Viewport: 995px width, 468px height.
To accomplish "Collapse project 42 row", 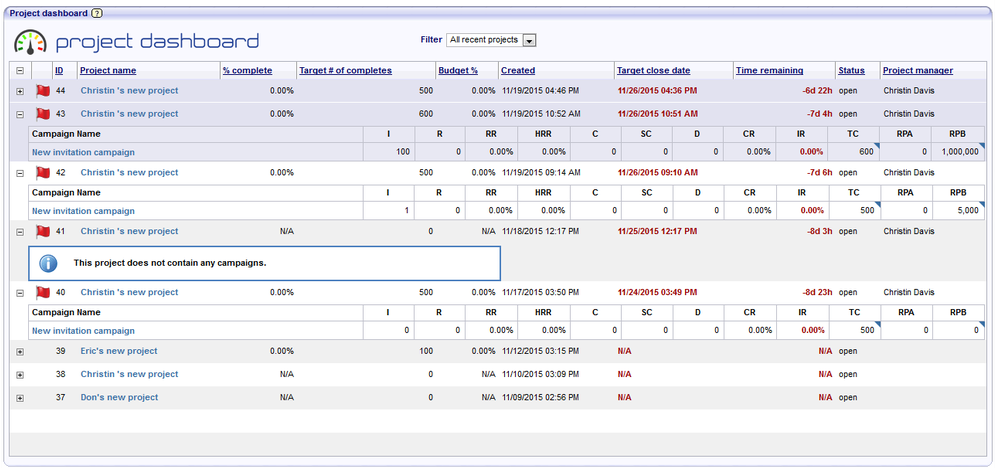I will (20, 173).
